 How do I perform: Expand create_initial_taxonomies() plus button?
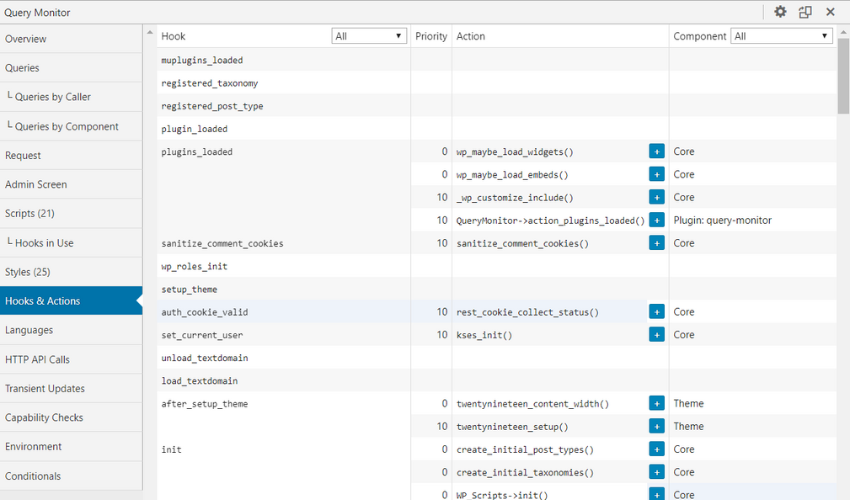(656, 472)
